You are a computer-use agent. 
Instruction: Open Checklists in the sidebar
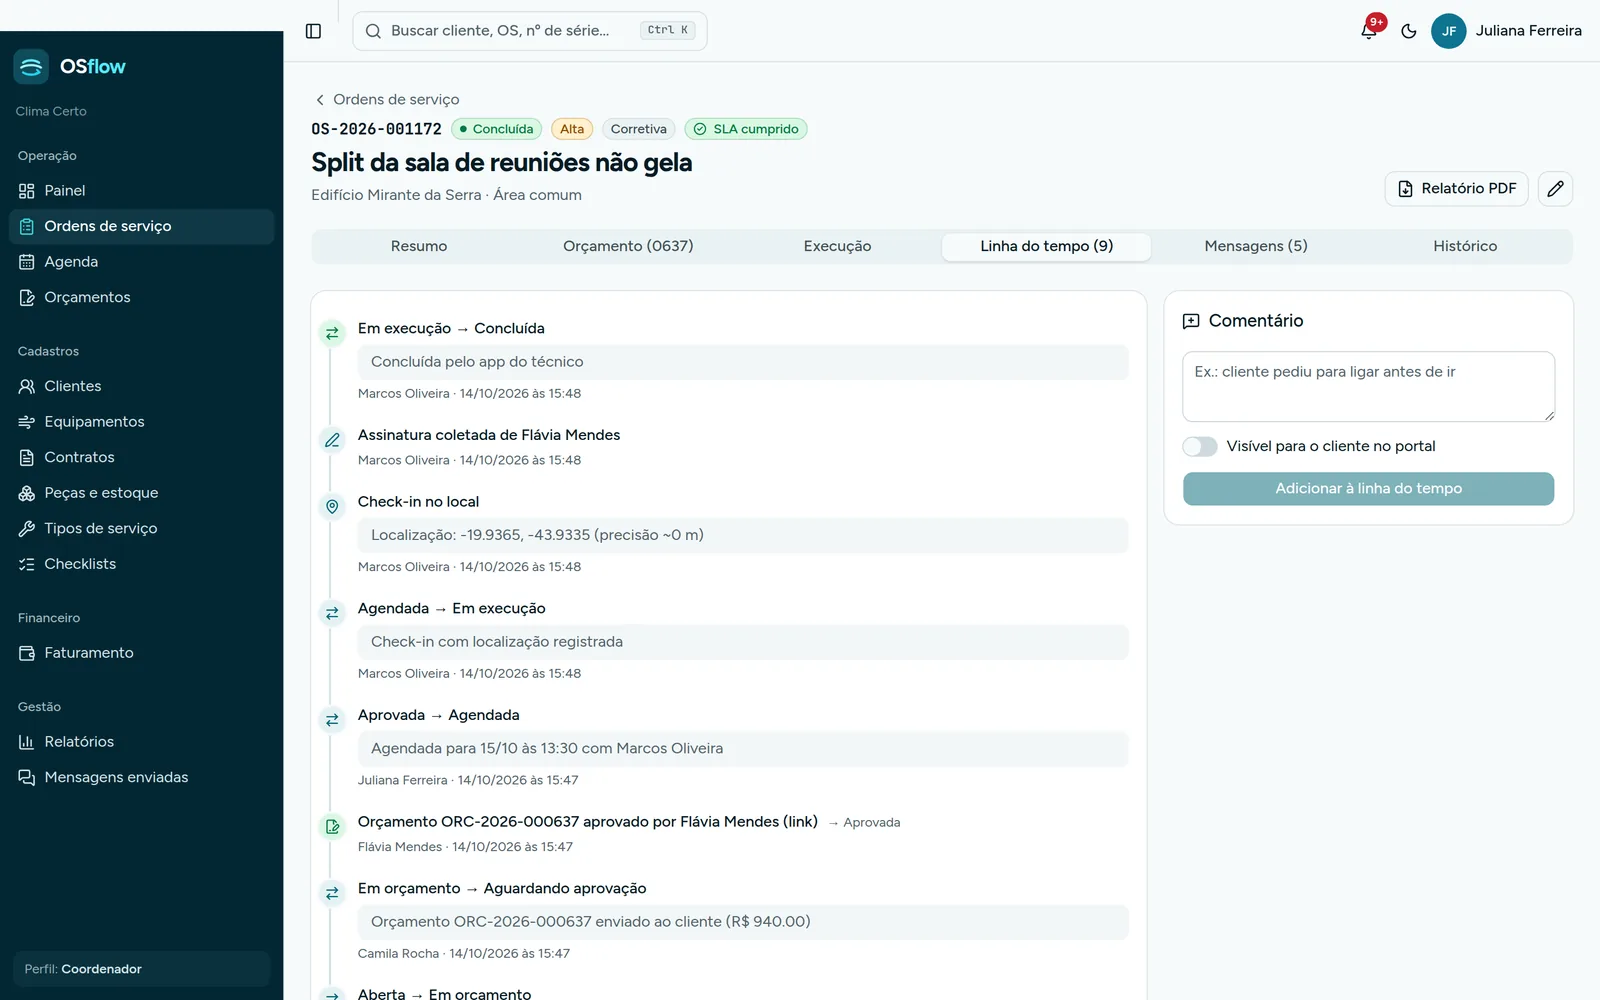click(141, 564)
